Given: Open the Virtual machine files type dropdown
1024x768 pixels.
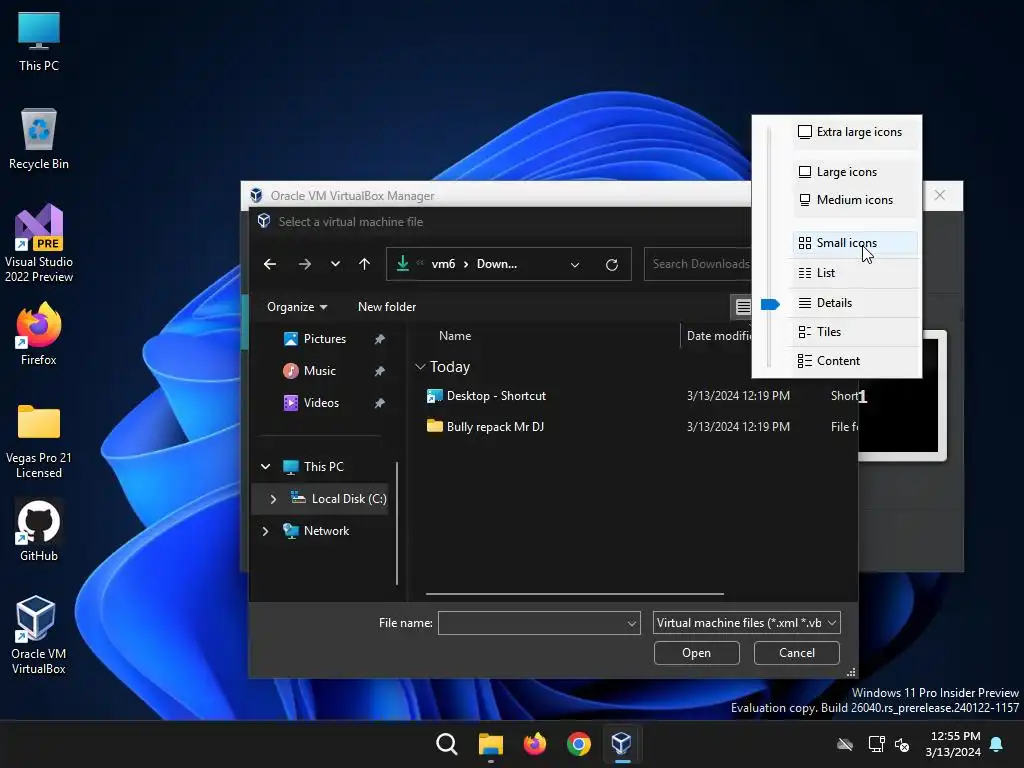Looking at the screenshot, I should click(746, 623).
